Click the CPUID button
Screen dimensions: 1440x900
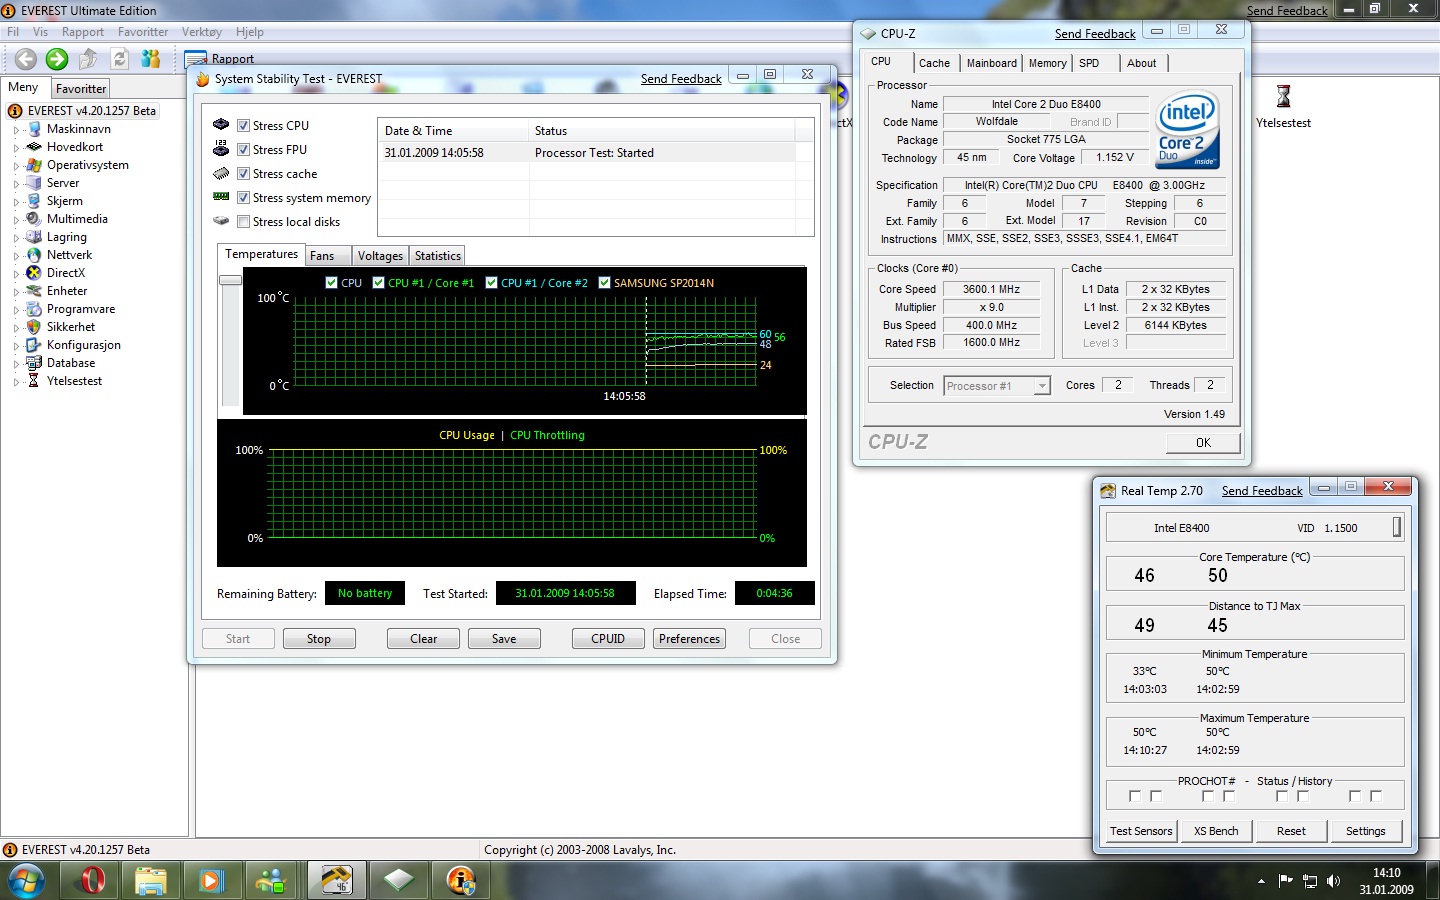click(608, 639)
